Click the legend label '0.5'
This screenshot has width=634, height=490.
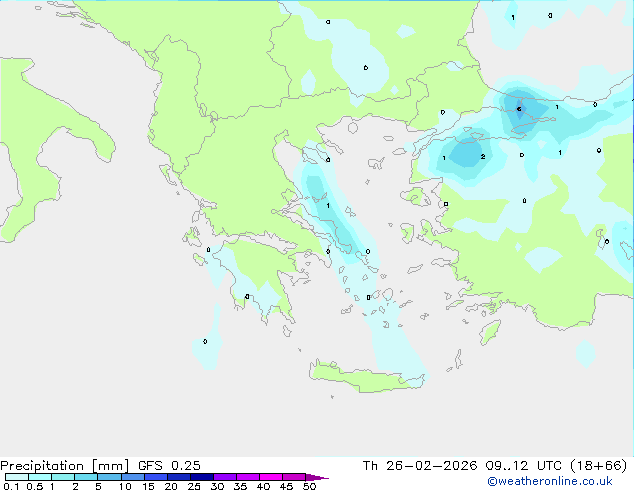tap(35, 486)
